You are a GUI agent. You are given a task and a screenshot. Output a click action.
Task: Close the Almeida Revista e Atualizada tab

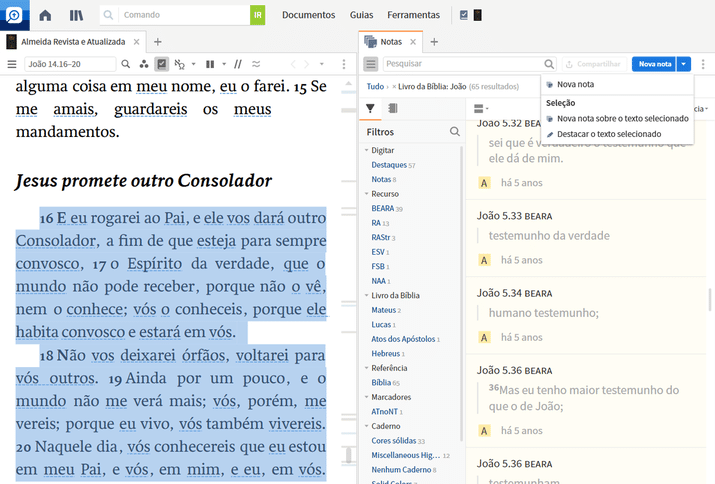coord(136,42)
